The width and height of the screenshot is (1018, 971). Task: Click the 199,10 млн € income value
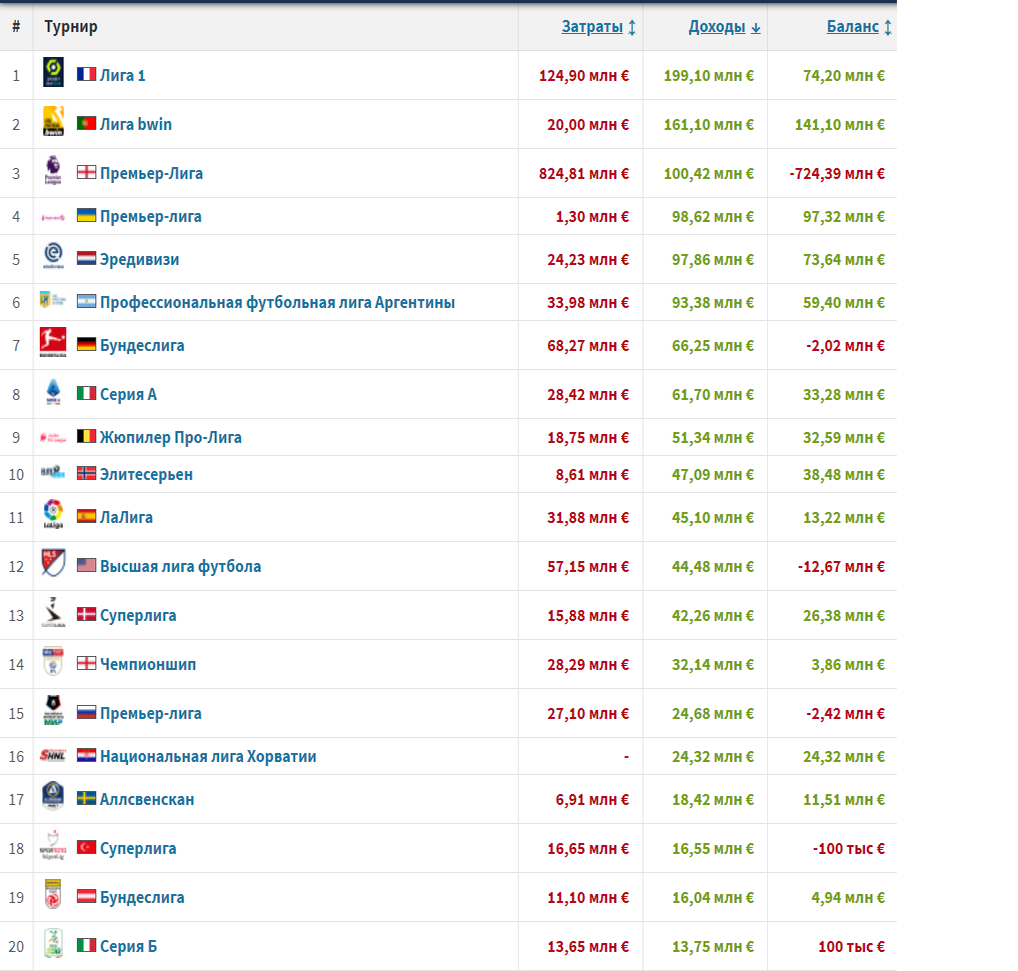708,75
